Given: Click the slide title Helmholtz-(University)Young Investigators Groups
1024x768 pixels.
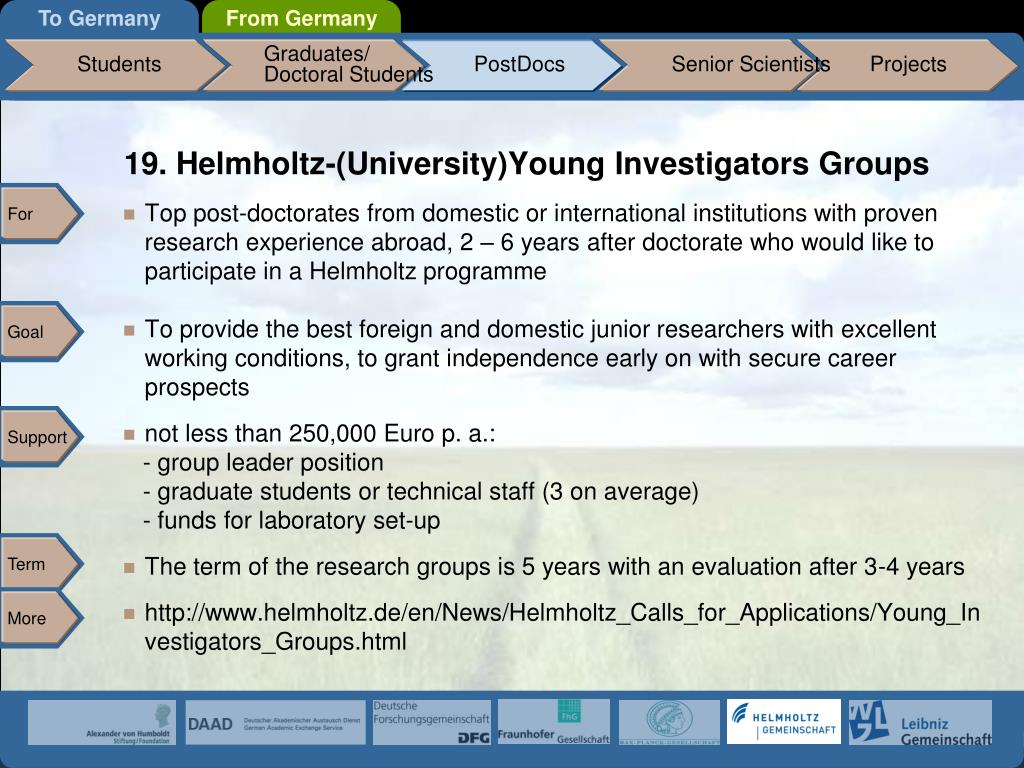Looking at the screenshot, I should pos(526,163).
